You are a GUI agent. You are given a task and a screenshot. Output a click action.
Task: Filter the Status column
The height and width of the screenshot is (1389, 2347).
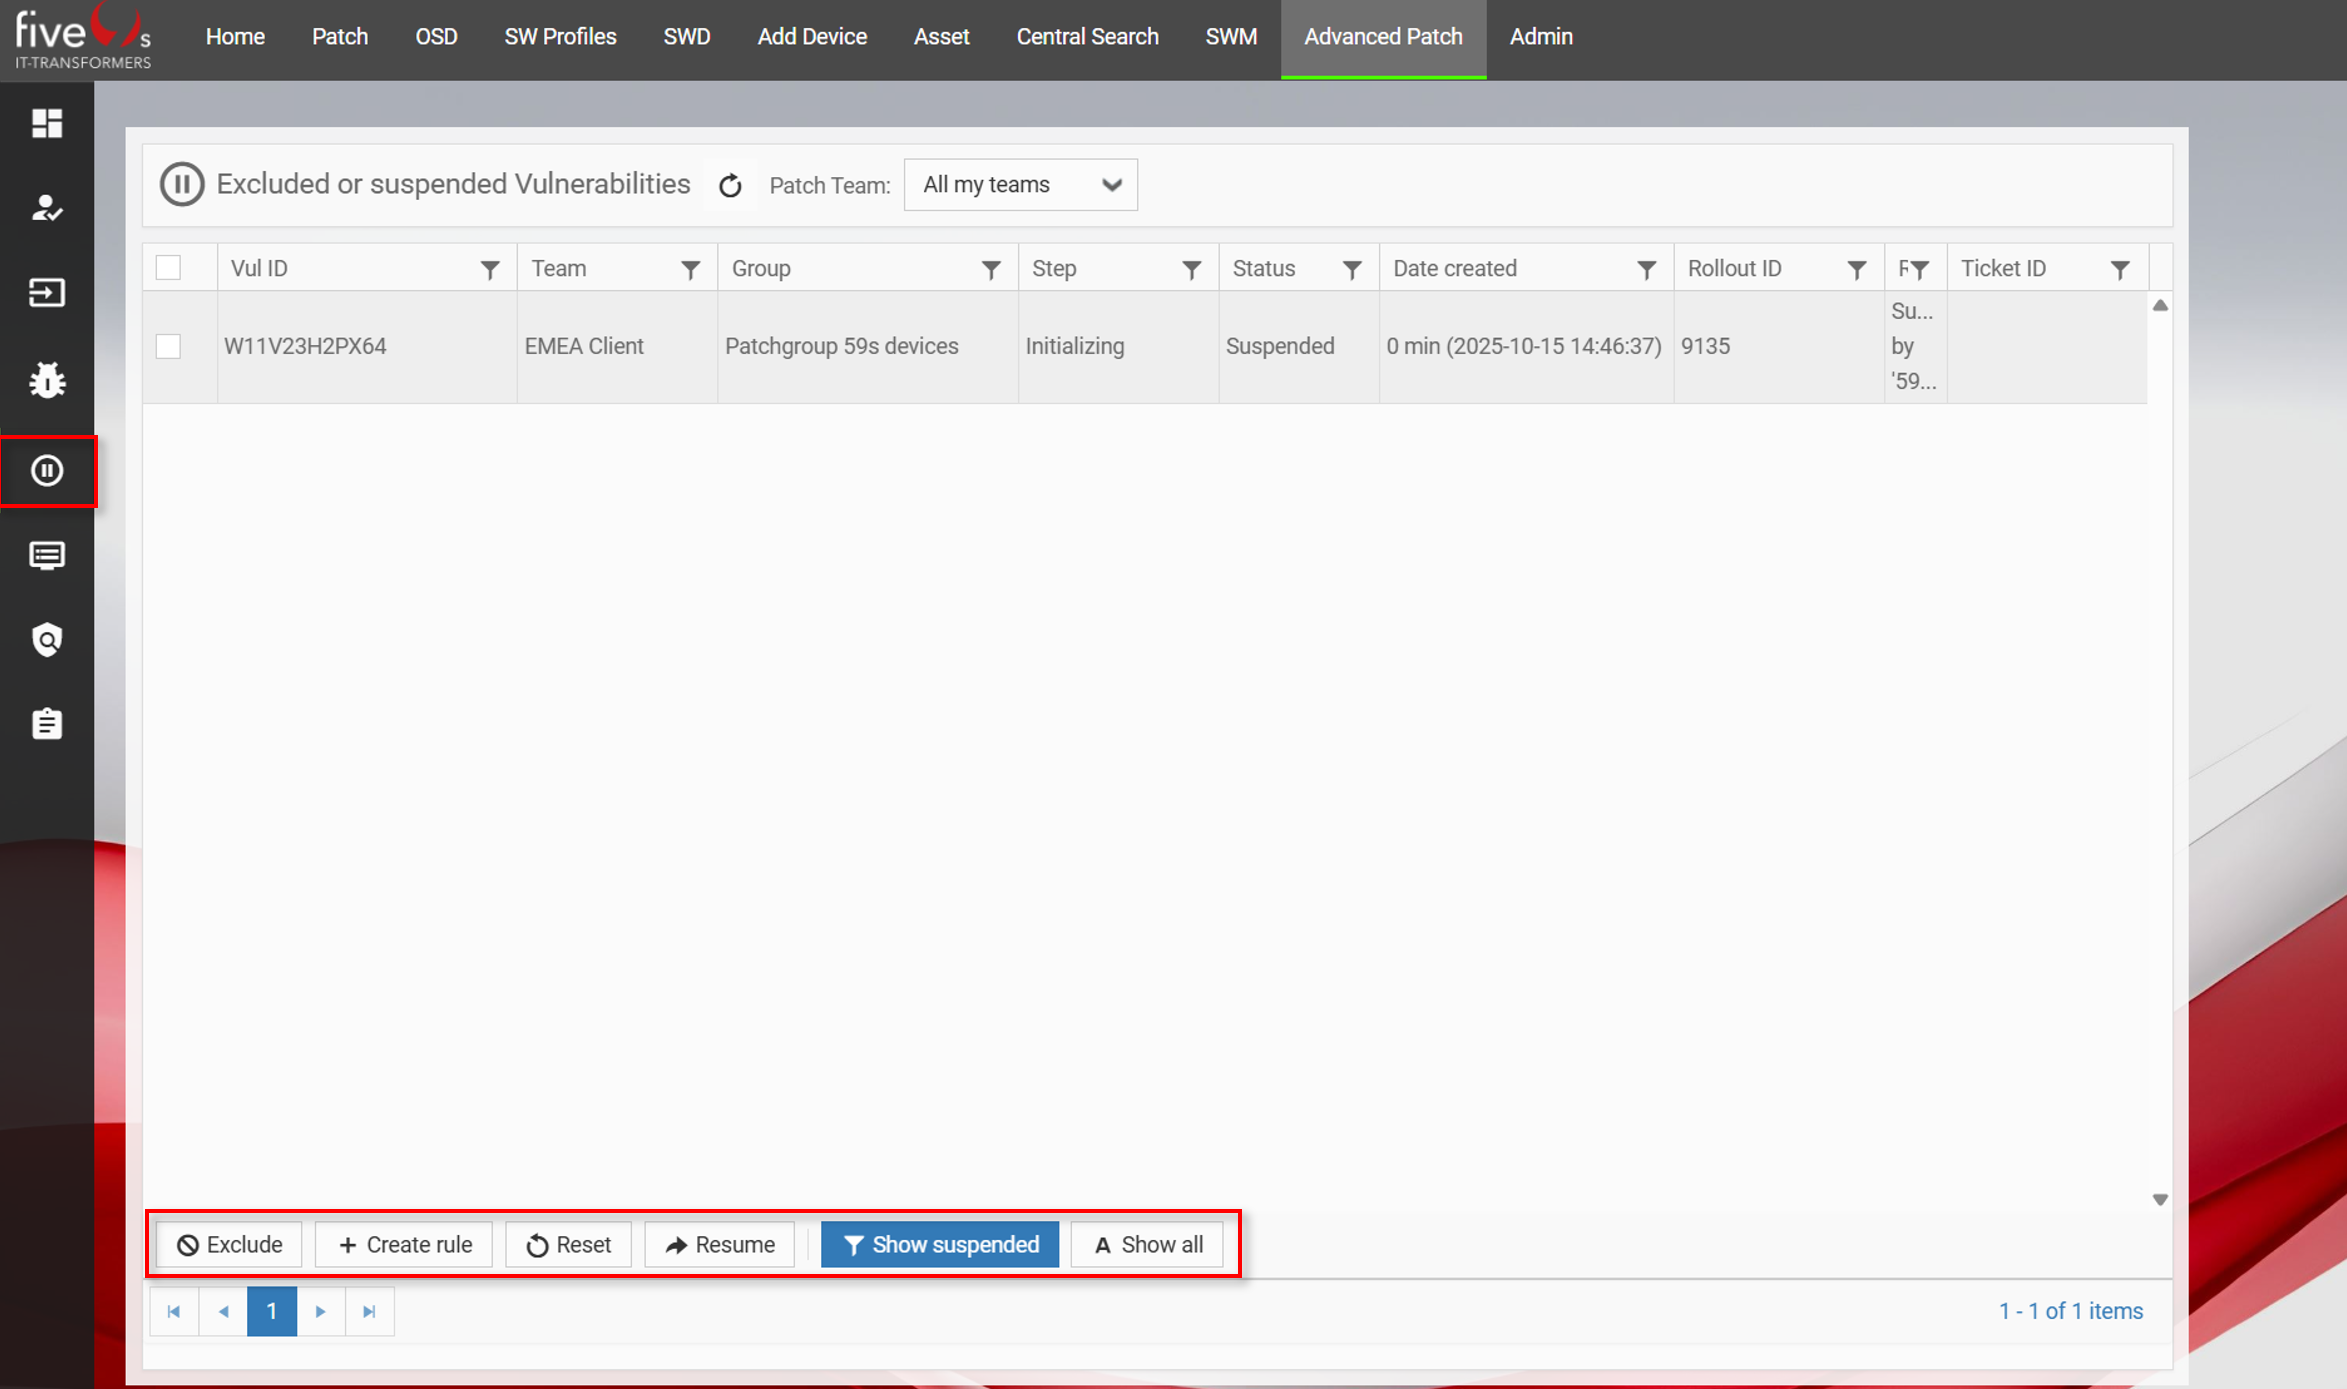pyautogui.click(x=1352, y=269)
